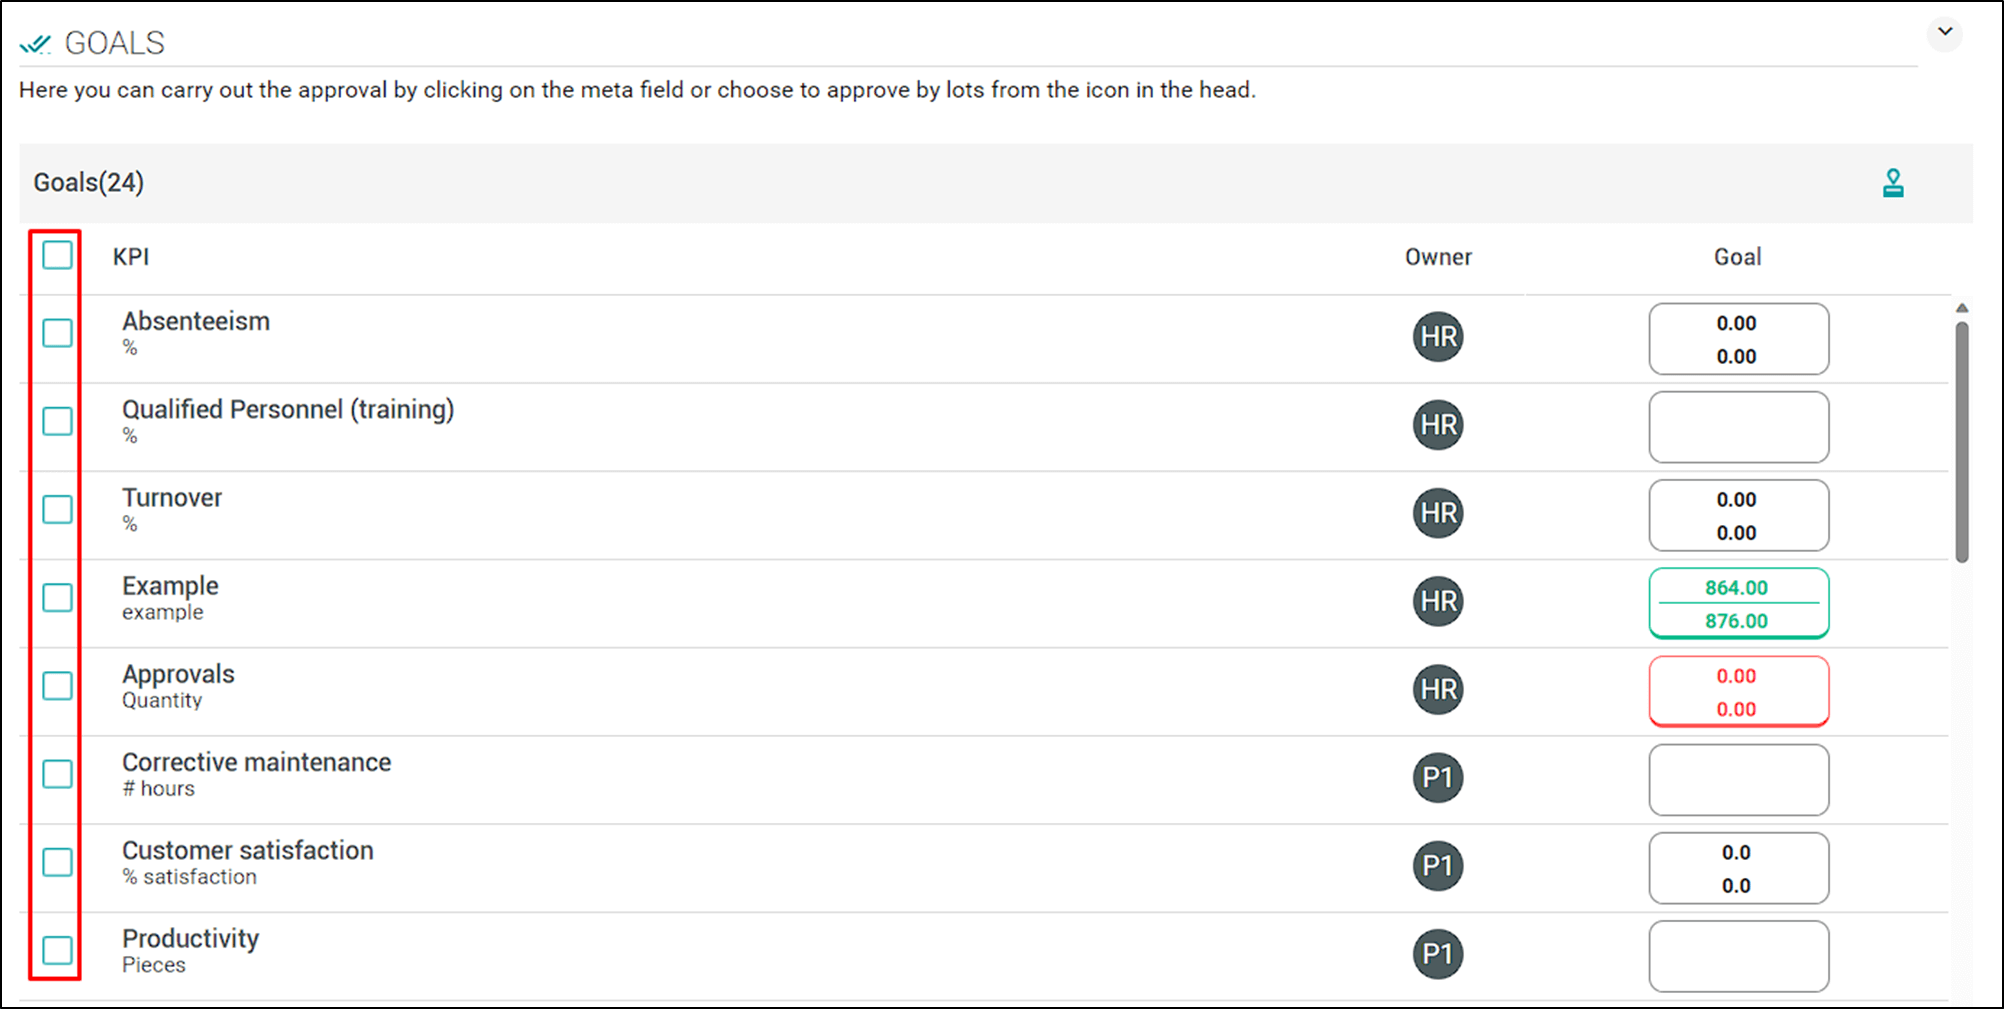
Task: Click the Absenteeism HR owner badge
Action: pos(1438,337)
